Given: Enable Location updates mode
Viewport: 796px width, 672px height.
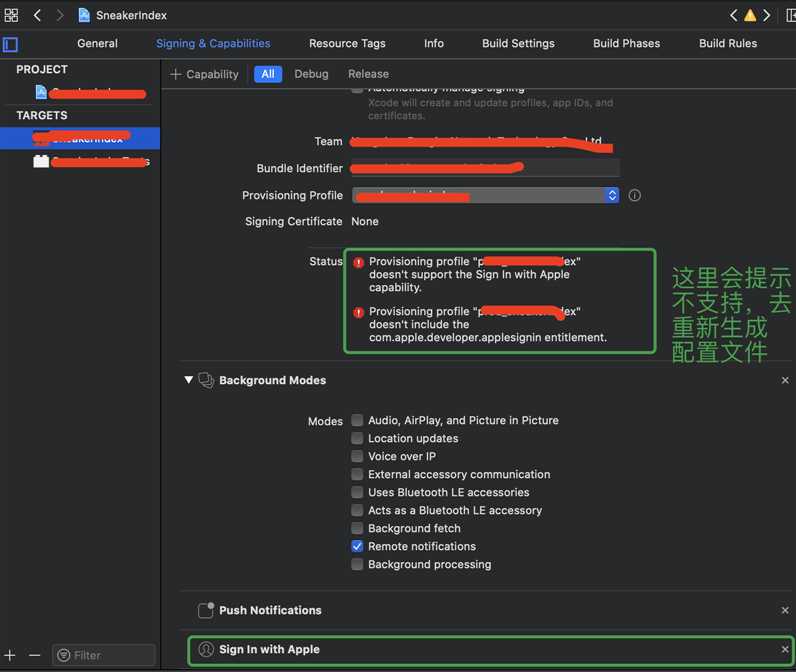Looking at the screenshot, I should pyautogui.click(x=357, y=438).
